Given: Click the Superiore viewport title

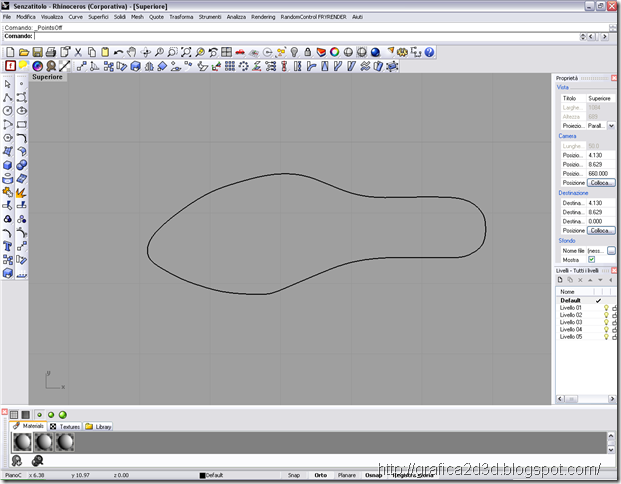Looking at the screenshot, I should coord(47,77).
